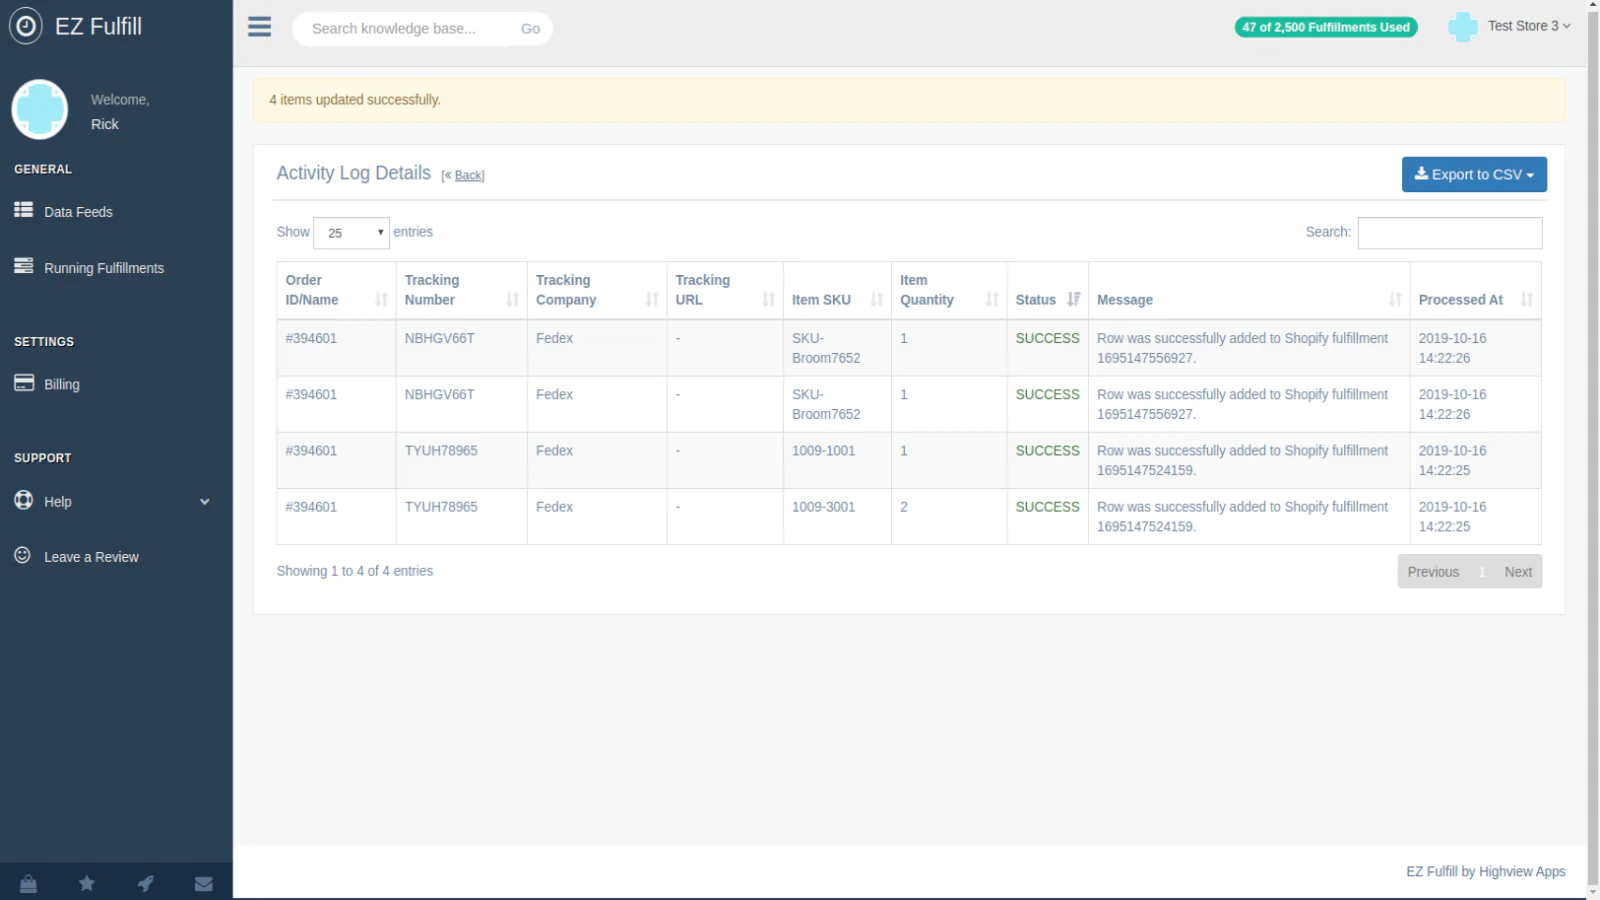
Task: Click the rocket icon in sidebar footer
Action: [x=146, y=883]
